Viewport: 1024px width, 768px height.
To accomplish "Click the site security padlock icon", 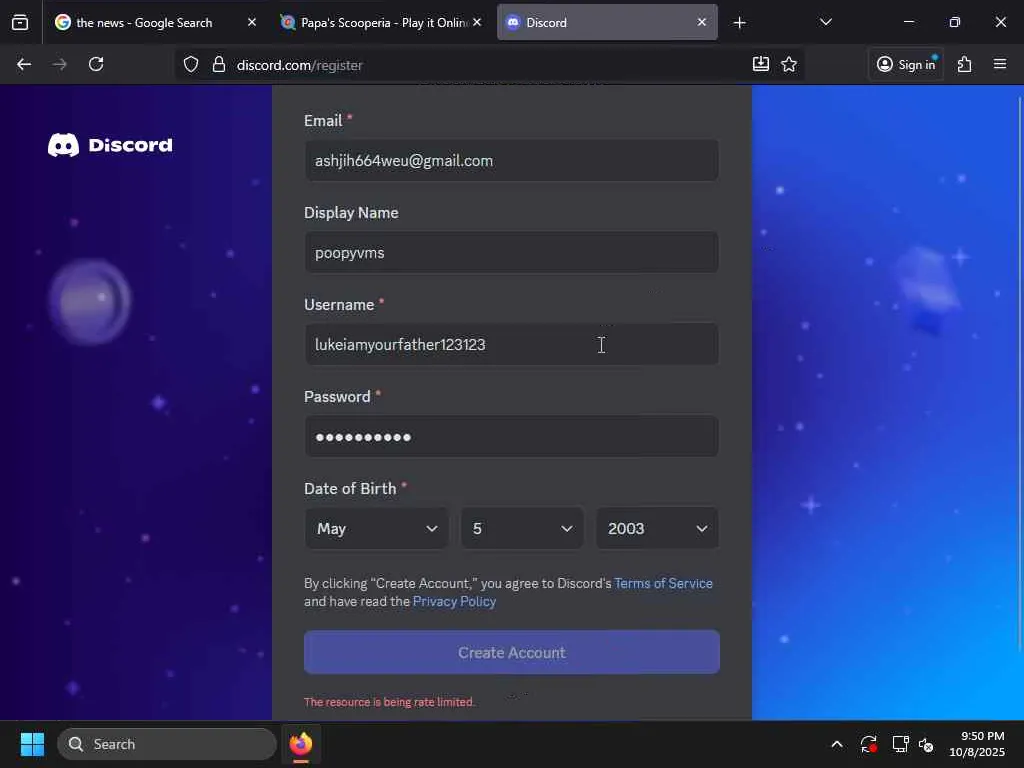I will (x=219, y=64).
